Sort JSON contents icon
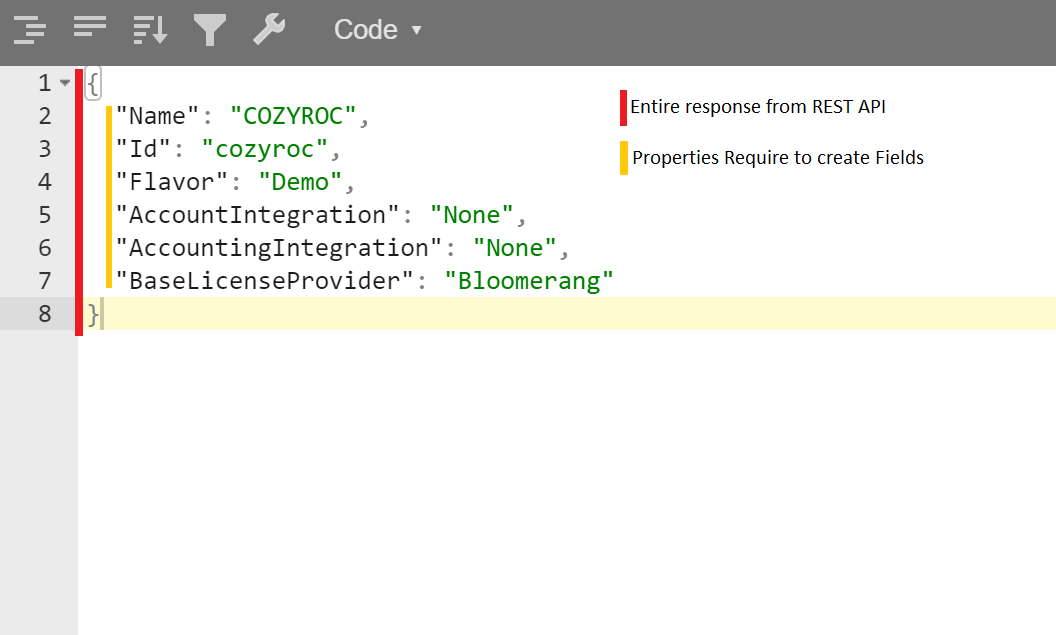Viewport: 1056px width, 635px height. (x=150, y=30)
